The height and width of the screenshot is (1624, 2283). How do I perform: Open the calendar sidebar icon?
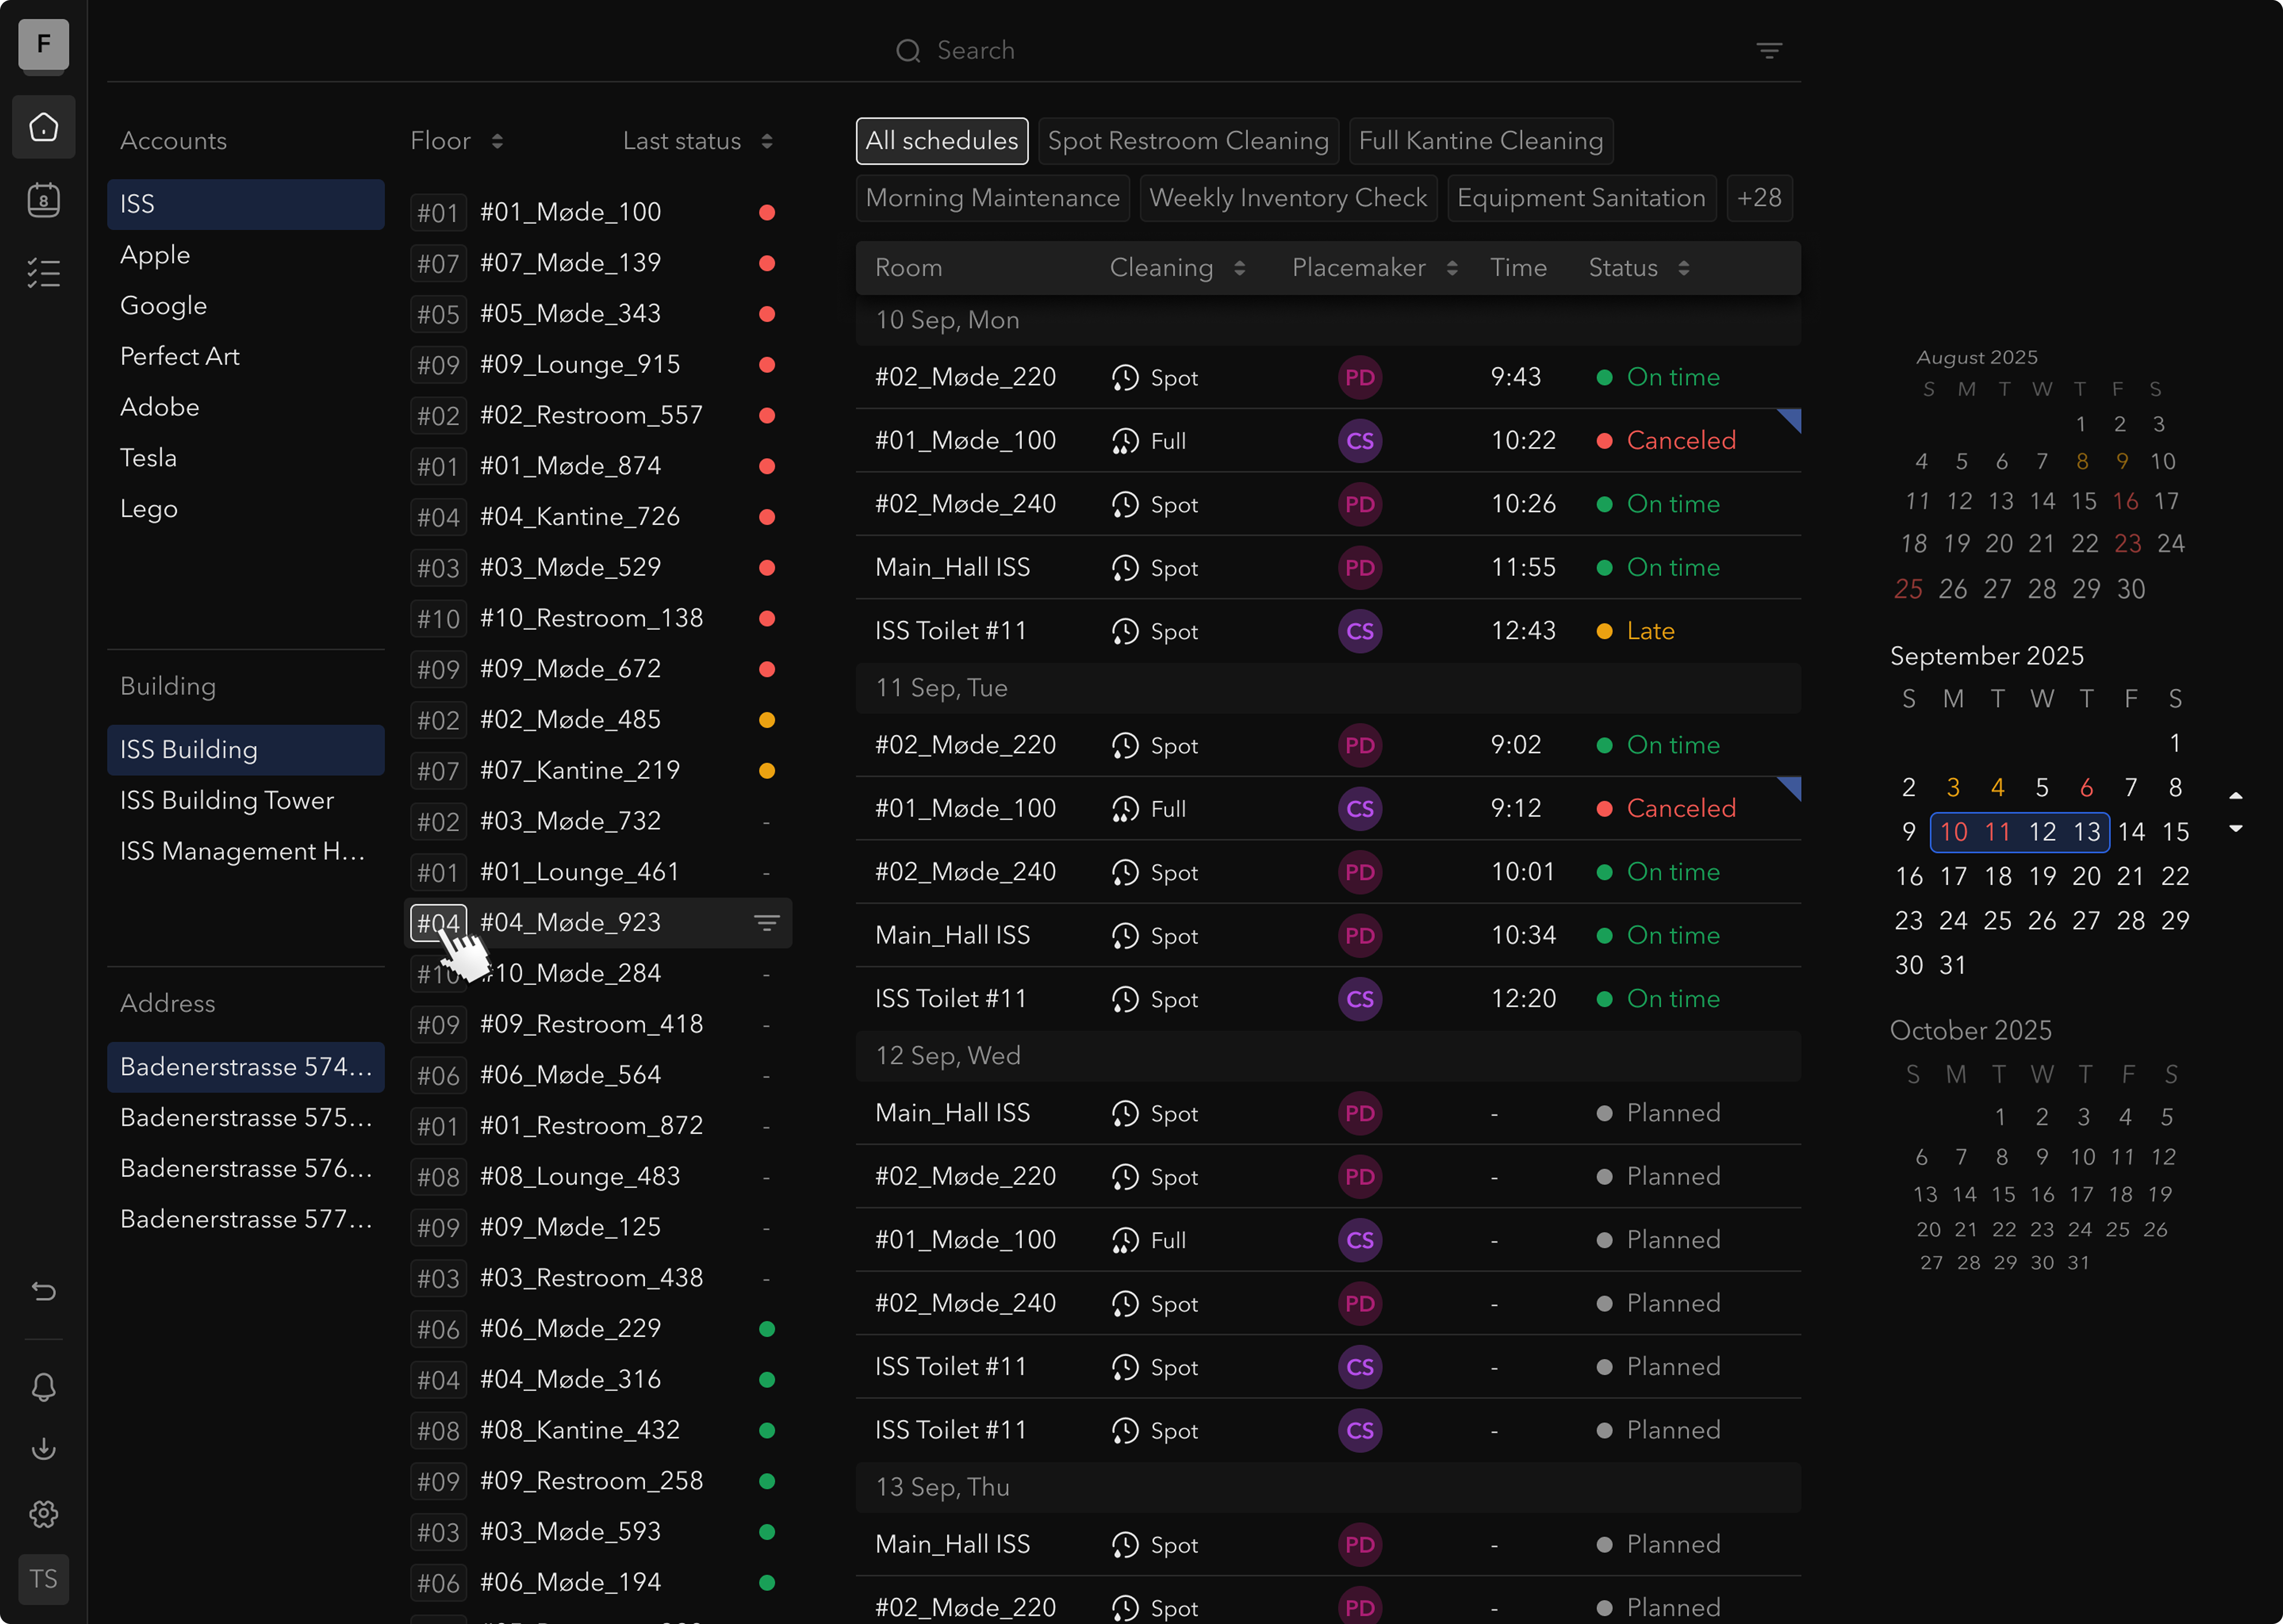[x=43, y=200]
